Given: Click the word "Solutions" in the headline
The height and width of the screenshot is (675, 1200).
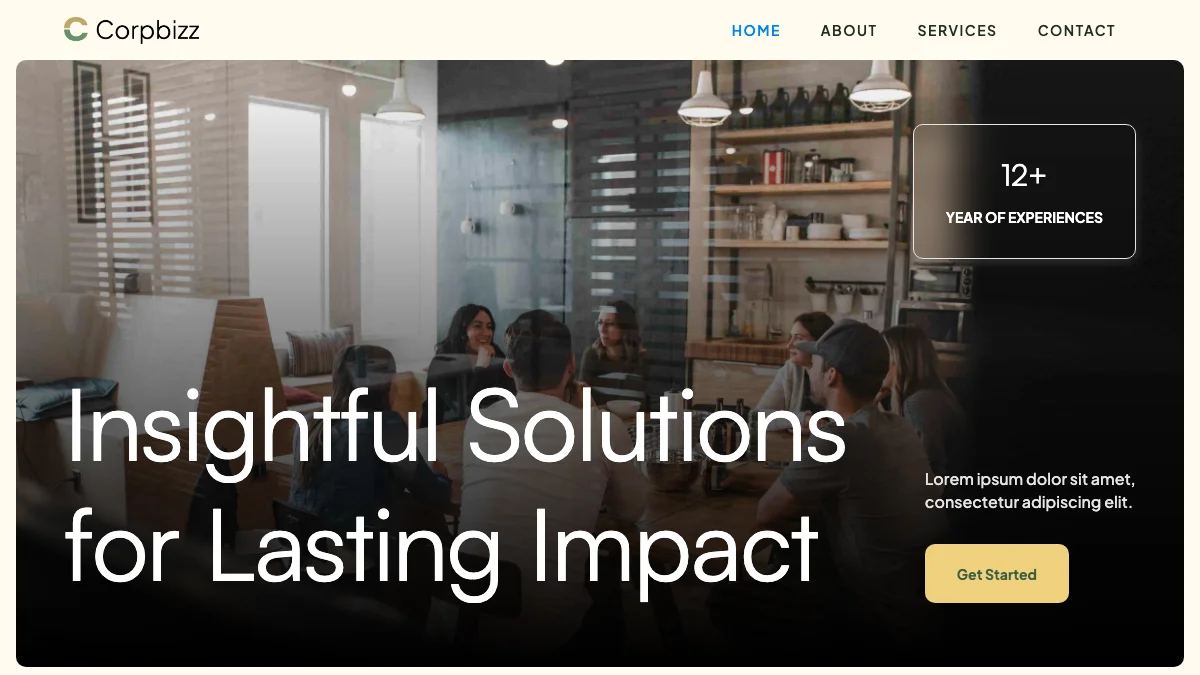Looking at the screenshot, I should [658, 428].
